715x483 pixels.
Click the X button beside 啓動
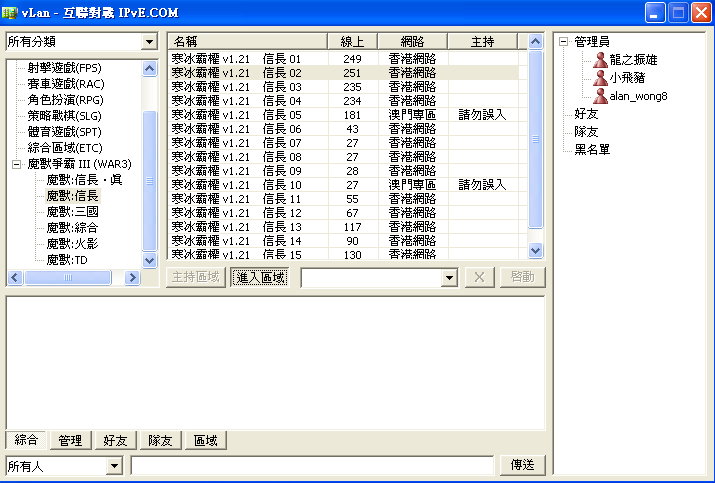pyautogui.click(x=479, y=277)
